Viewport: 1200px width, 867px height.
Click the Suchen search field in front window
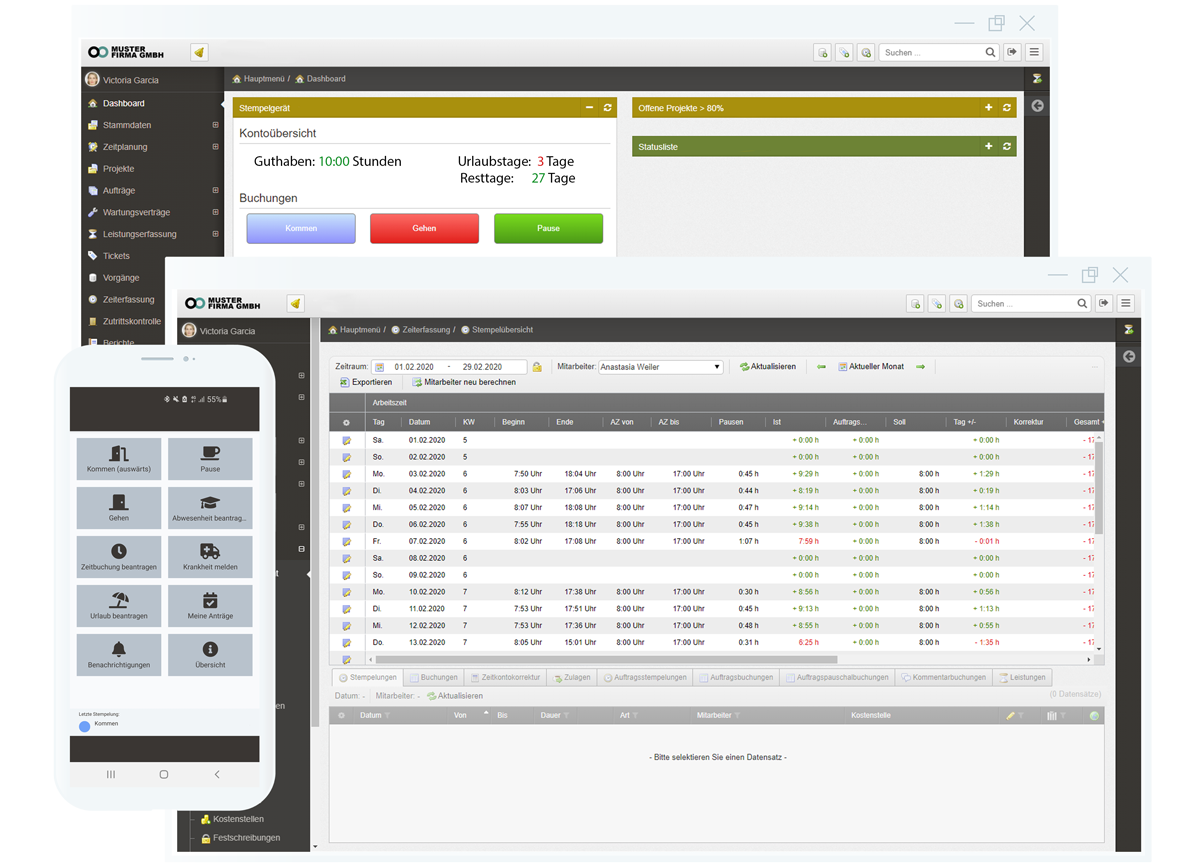pos(1025,303)
